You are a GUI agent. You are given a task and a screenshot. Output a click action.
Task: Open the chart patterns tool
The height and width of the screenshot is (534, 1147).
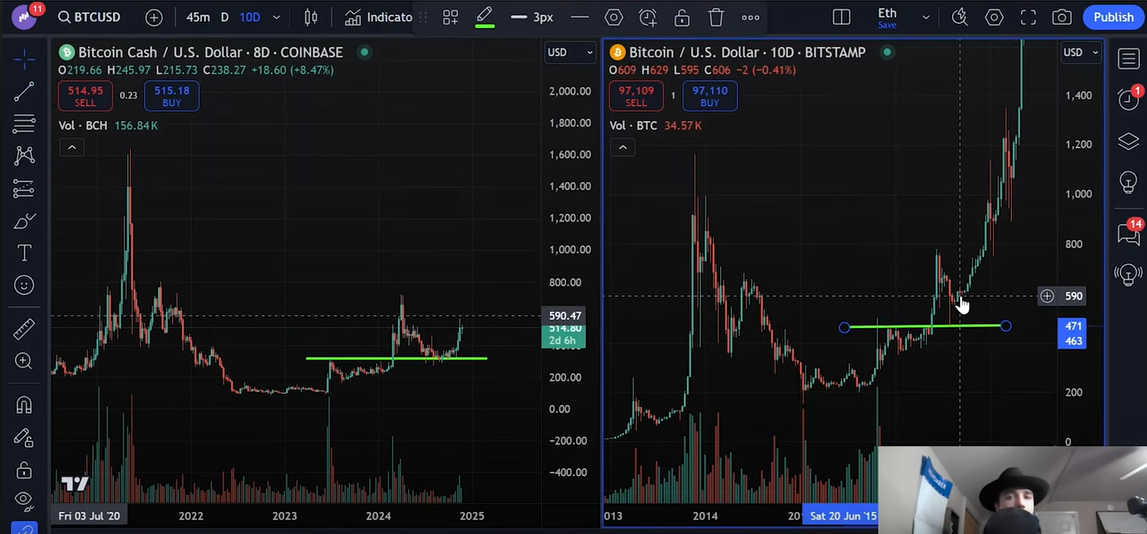tap(24, 155)
